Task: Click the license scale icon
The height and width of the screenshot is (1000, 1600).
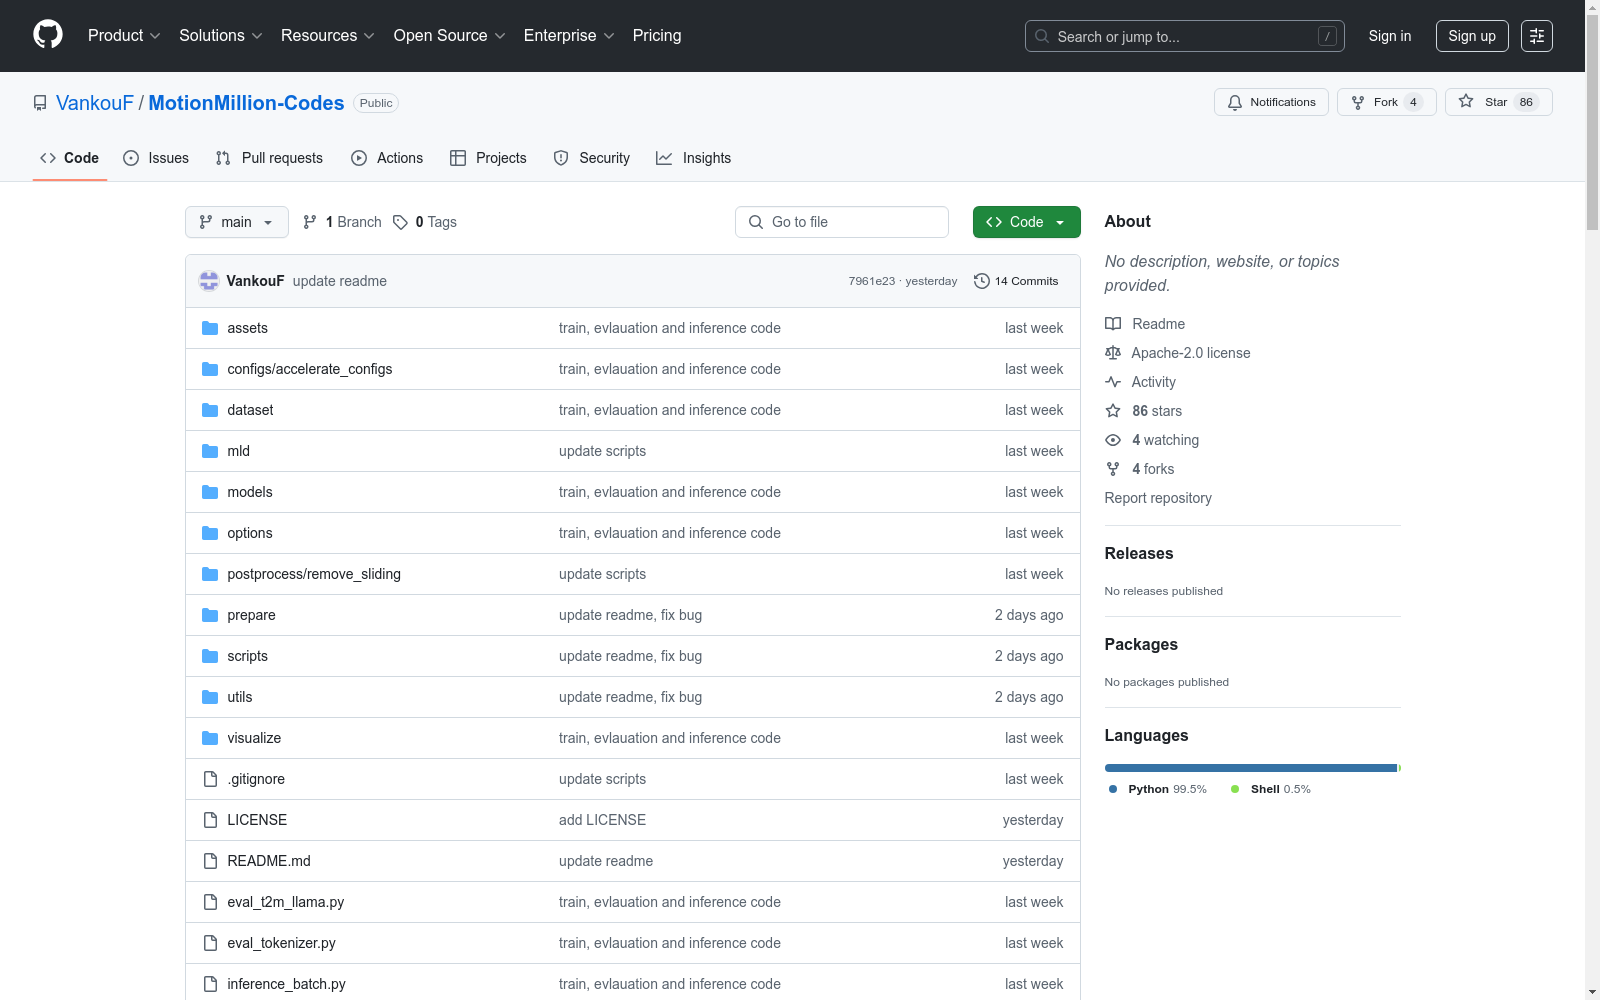Action: pos(1113,353)
